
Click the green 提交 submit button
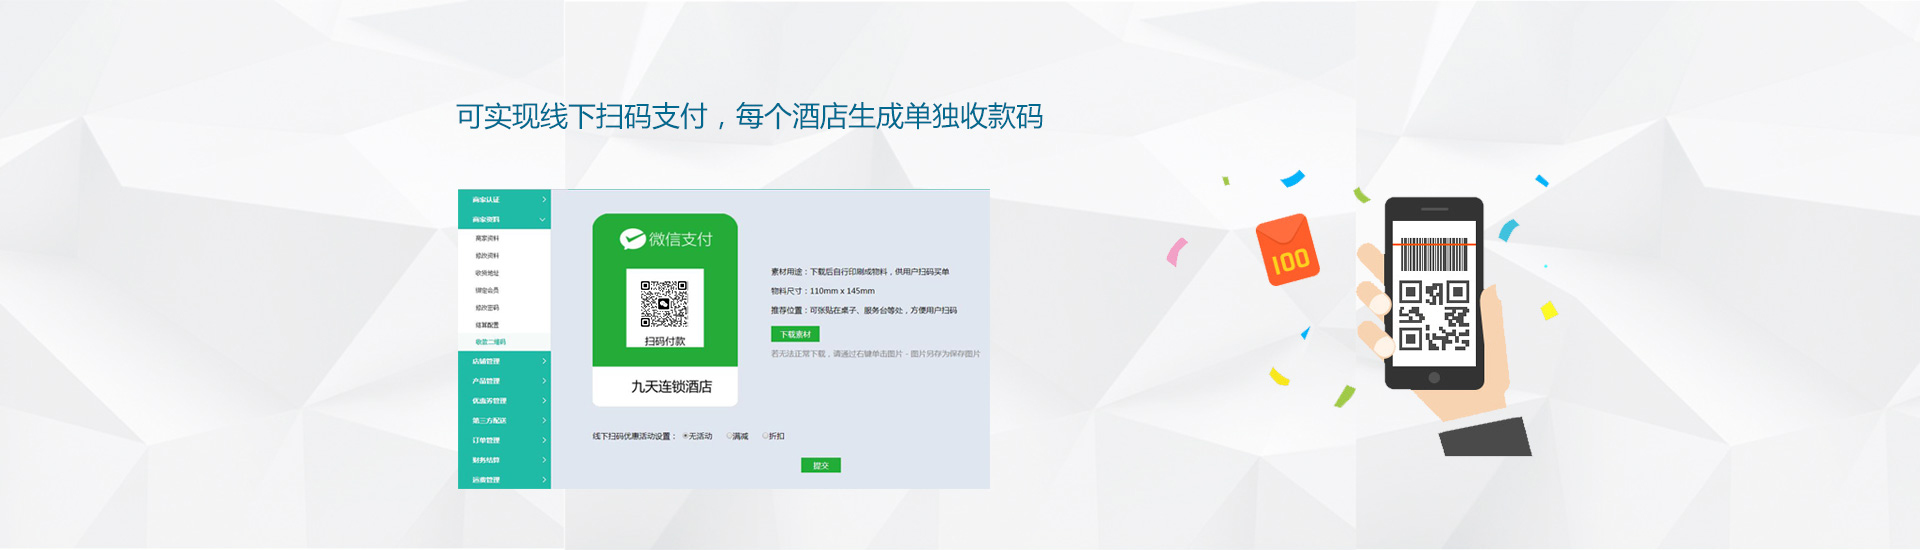point(820,465)
